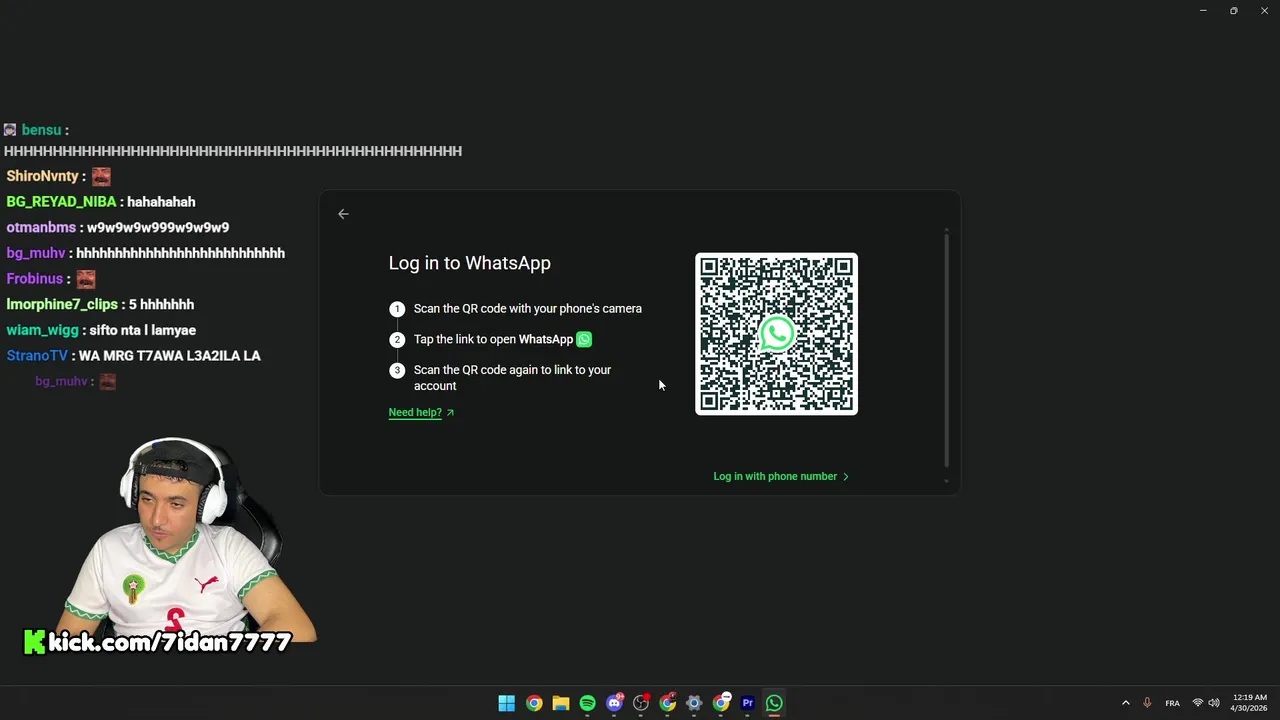Click the WhatsApp taskbar icon
Viewport: 1280px width, 720px height.
point(774,703)
